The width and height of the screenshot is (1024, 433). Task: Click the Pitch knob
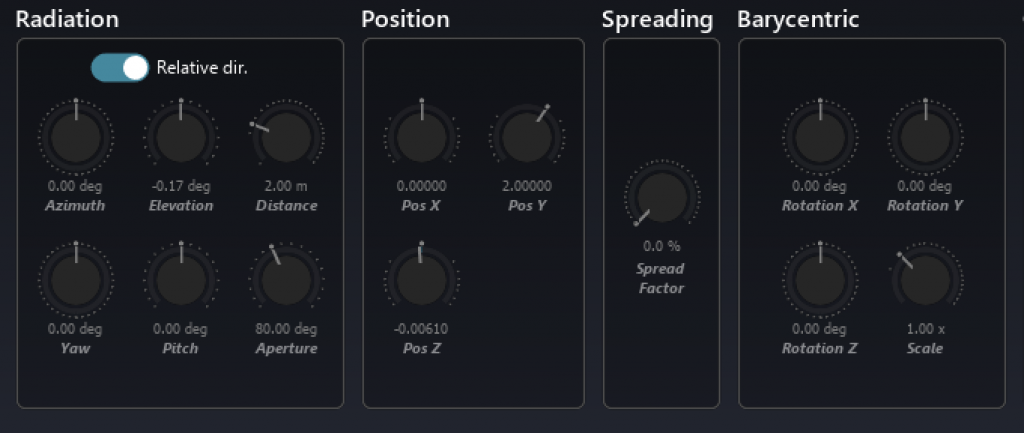[x=181, y=280]
